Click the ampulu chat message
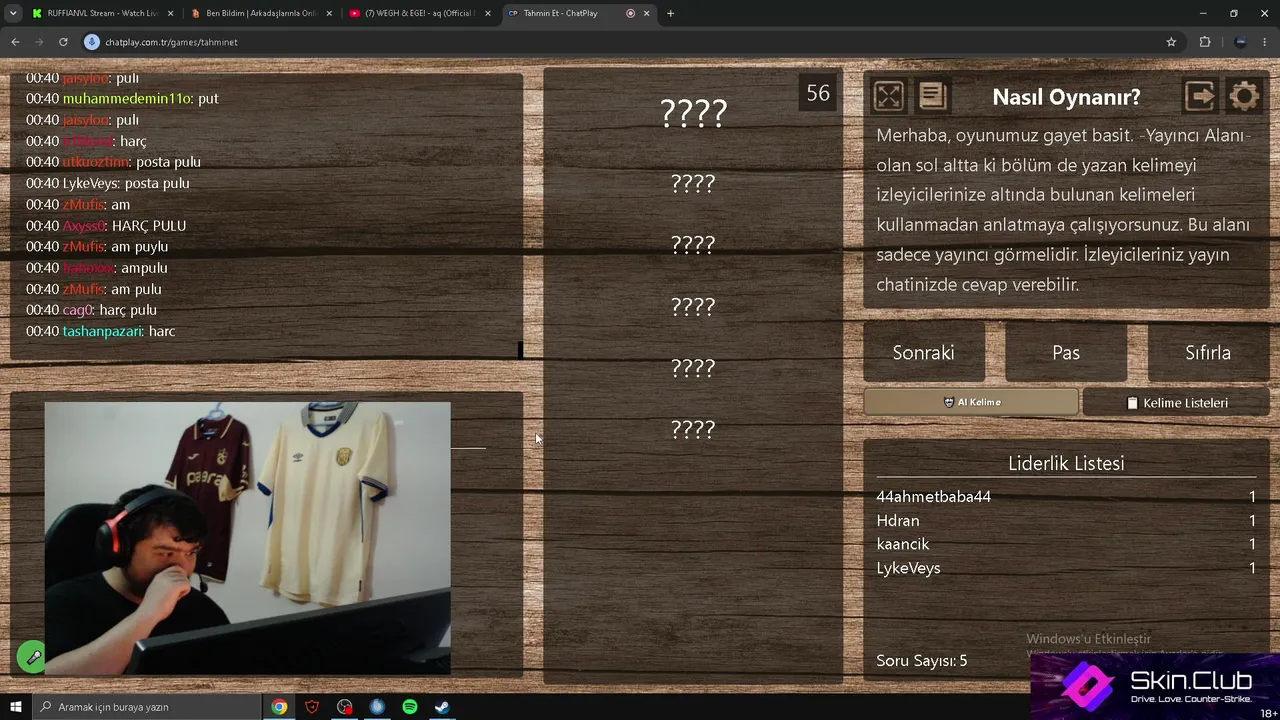 point(97,269)
